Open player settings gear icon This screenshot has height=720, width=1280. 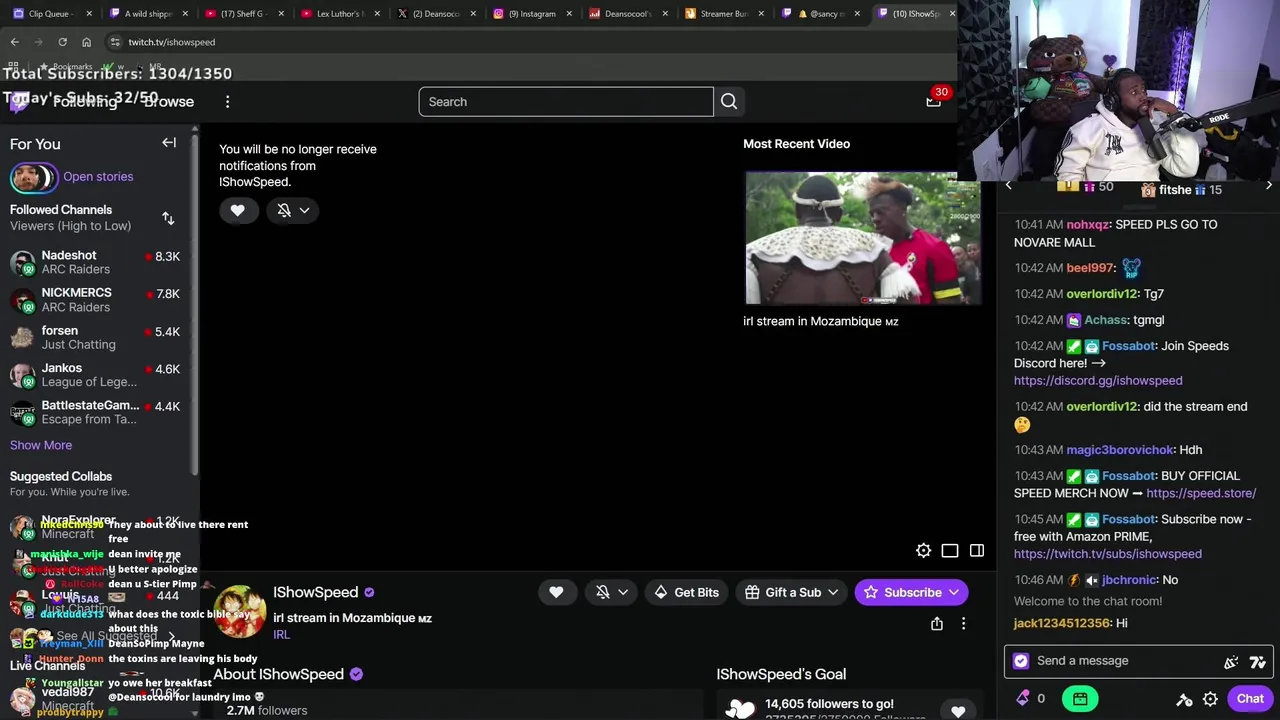923,551
